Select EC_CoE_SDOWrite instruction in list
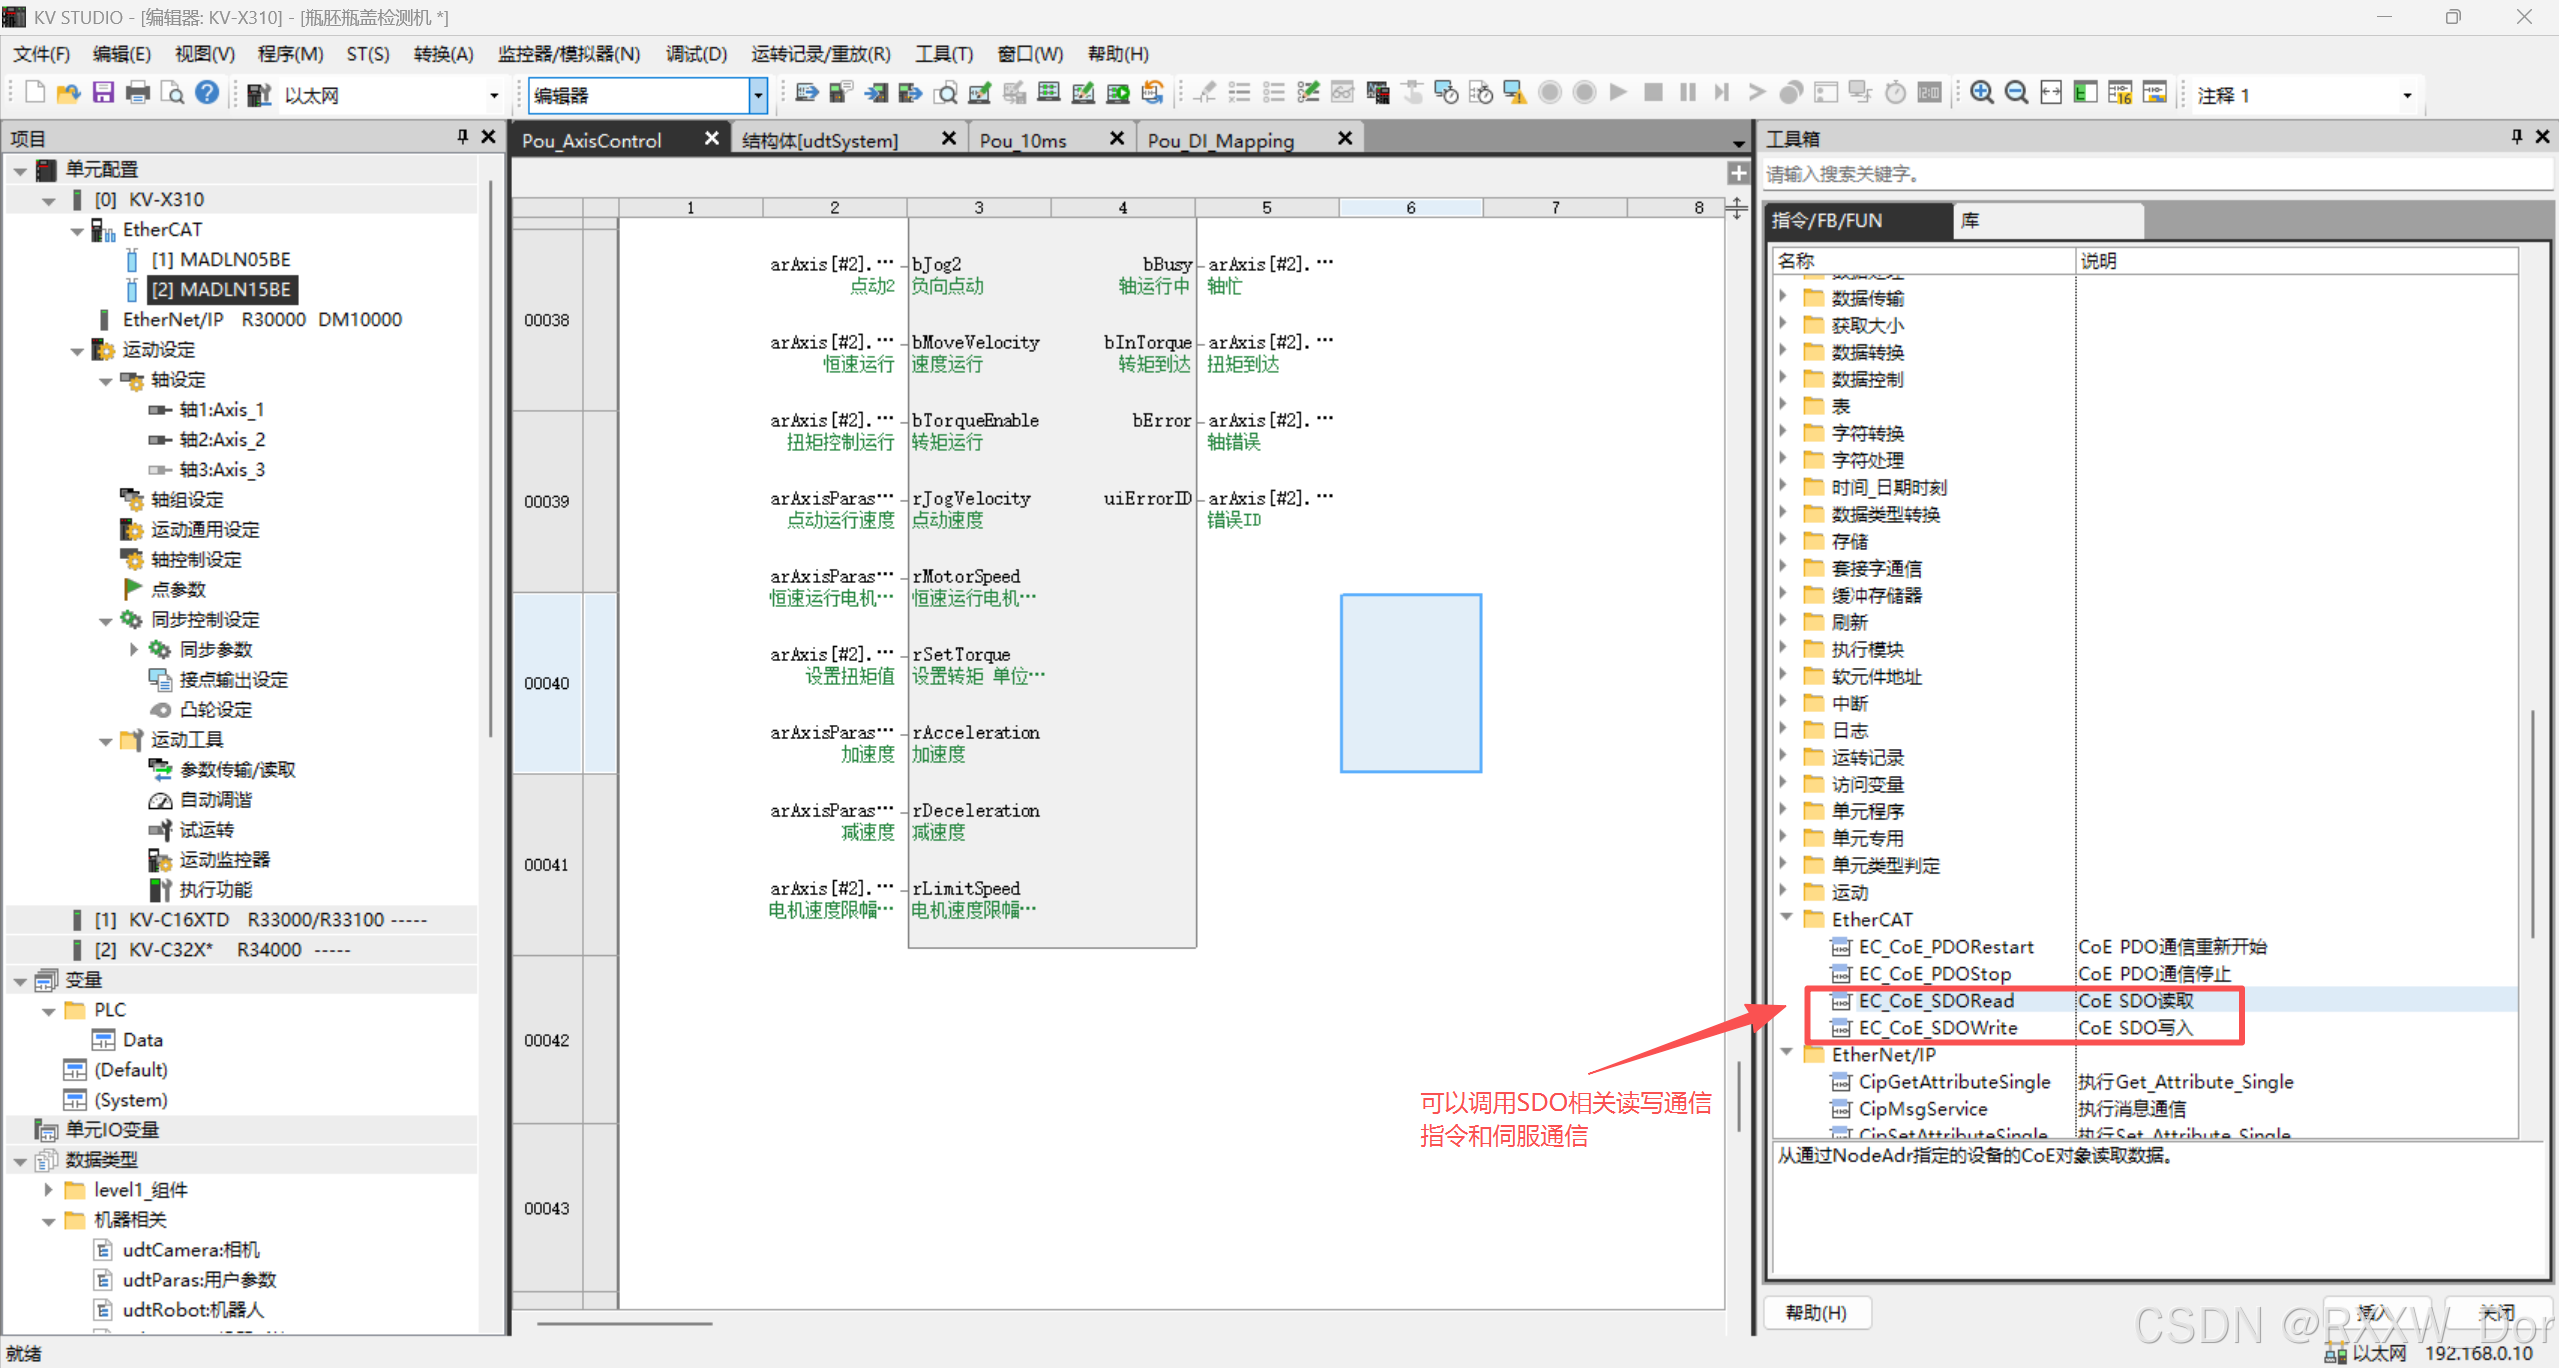The image size is (2559, 1368). (1938, 1027)
